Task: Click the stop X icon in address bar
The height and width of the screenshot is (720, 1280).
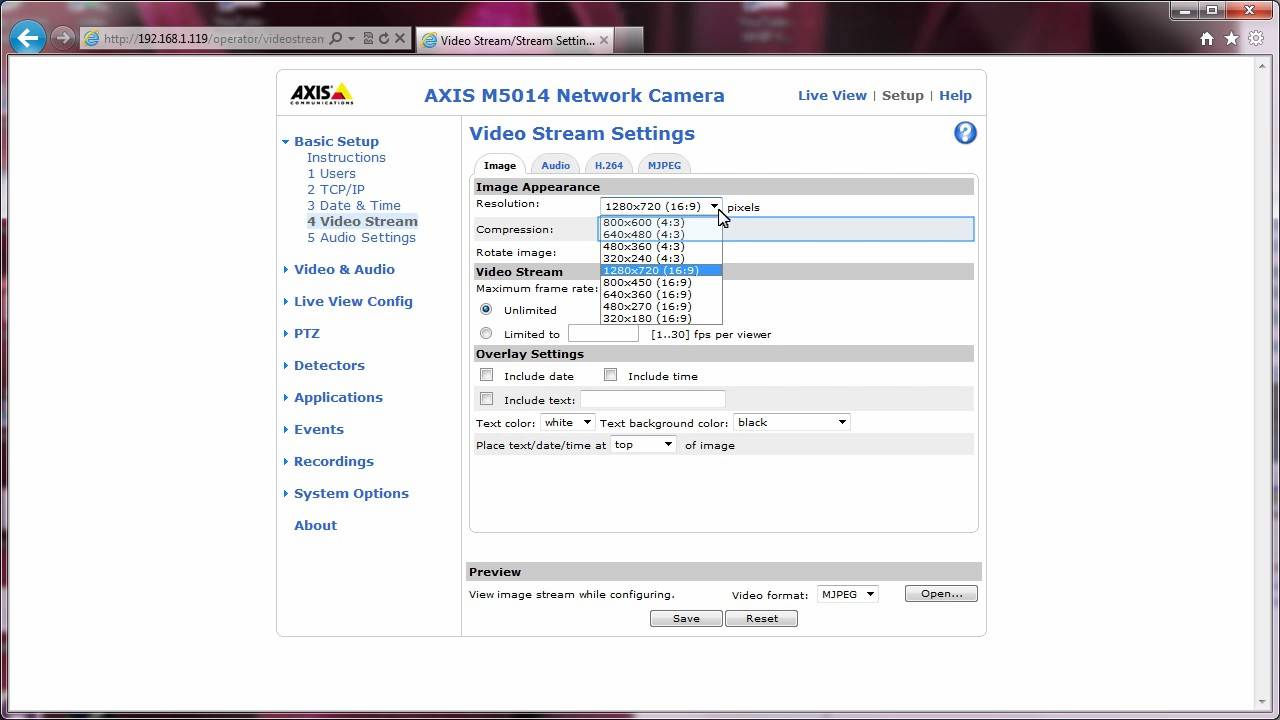Action: [400, 39]
